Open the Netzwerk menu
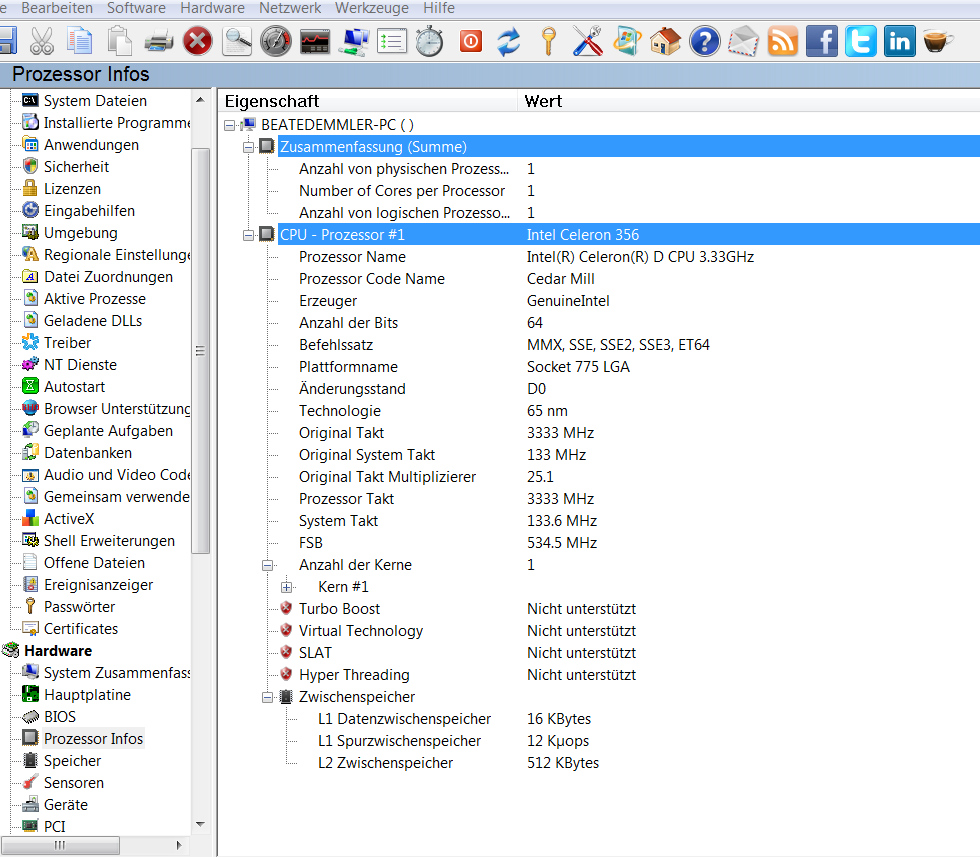980x857 pixels. [290, 8]
